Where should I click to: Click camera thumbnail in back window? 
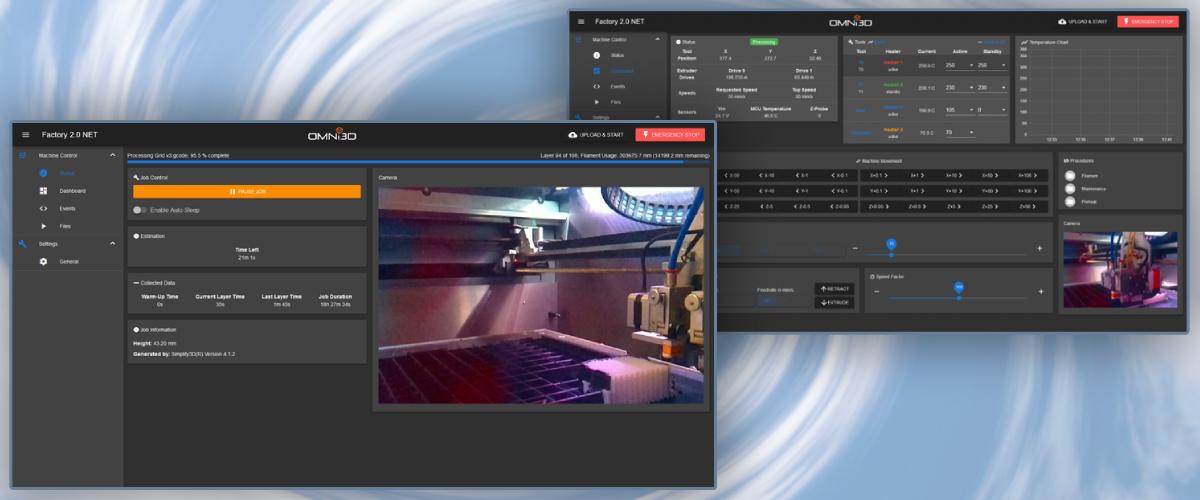(1120, 270)
